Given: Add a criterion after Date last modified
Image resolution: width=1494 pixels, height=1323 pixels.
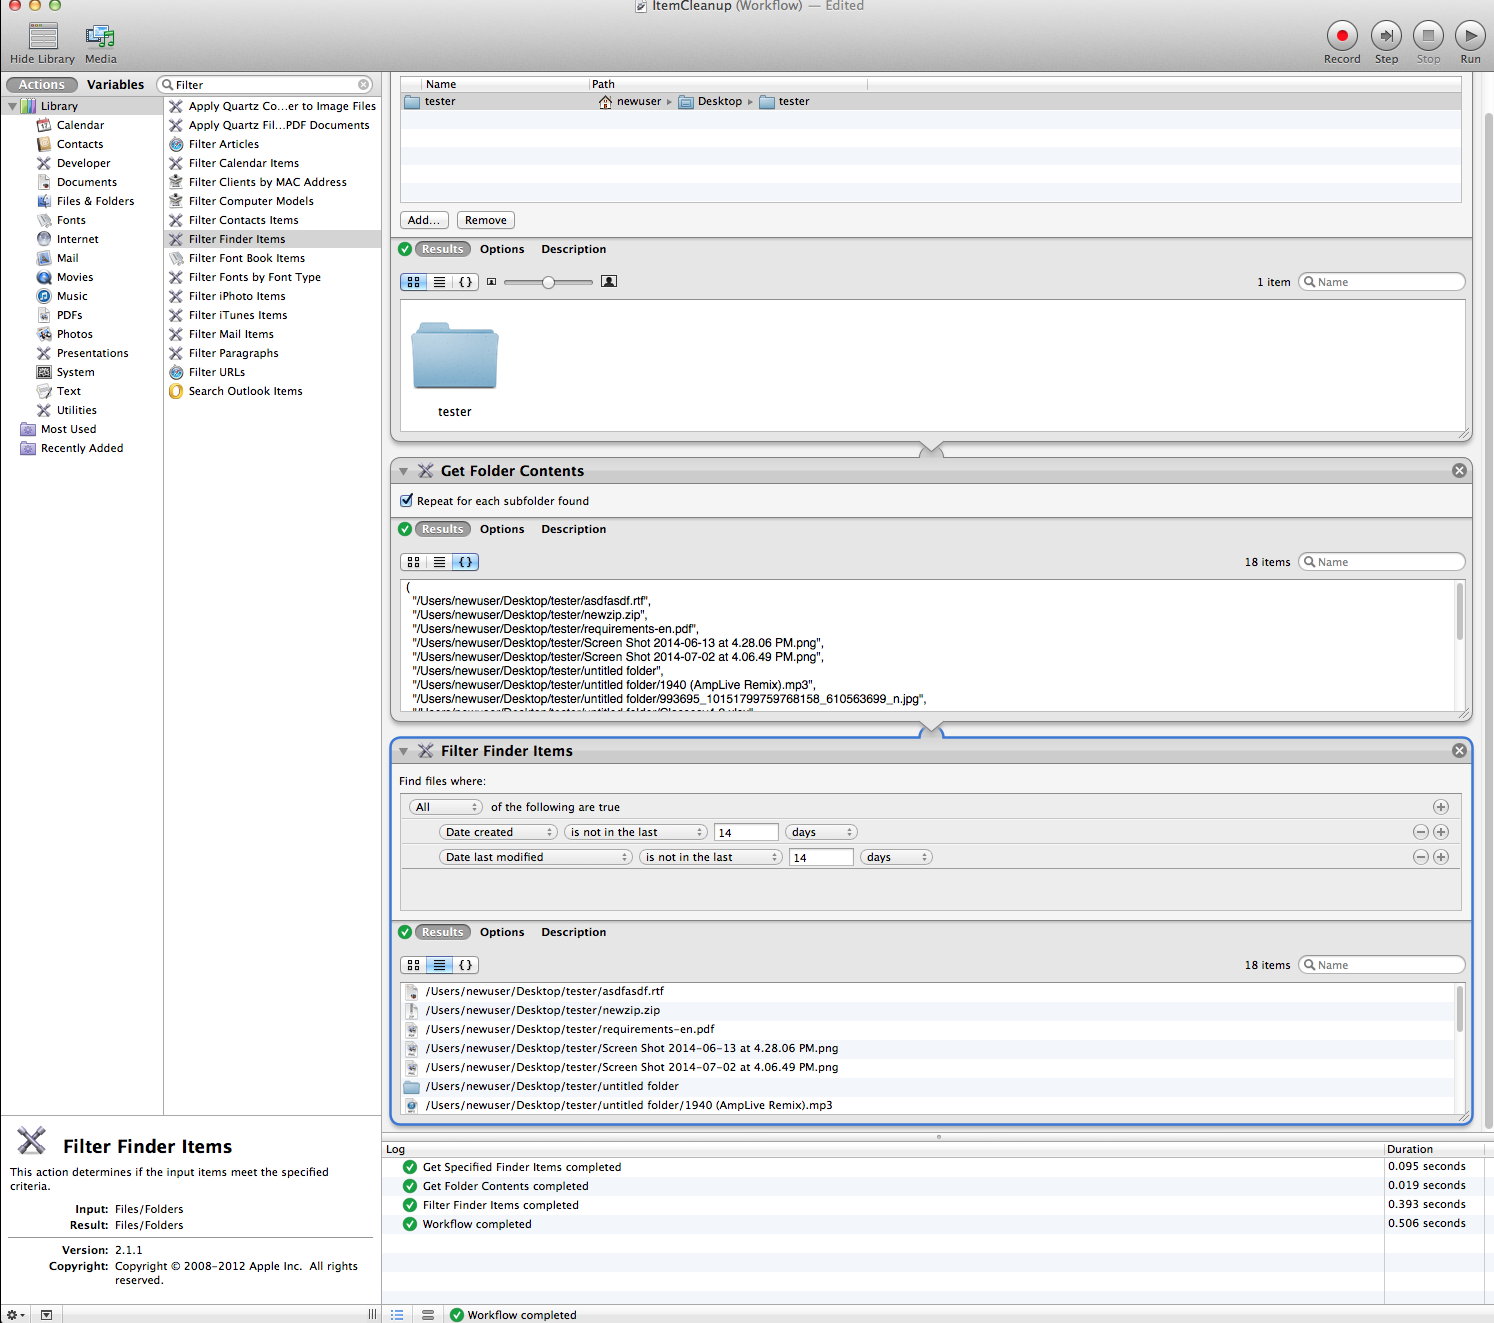Looking at the screenshot, I should click(1441, 857).
